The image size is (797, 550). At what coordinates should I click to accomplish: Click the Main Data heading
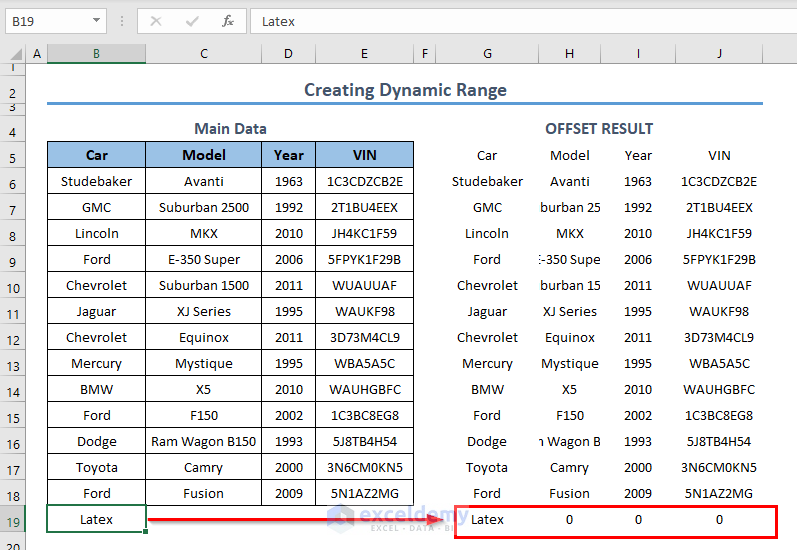(230, 129)
